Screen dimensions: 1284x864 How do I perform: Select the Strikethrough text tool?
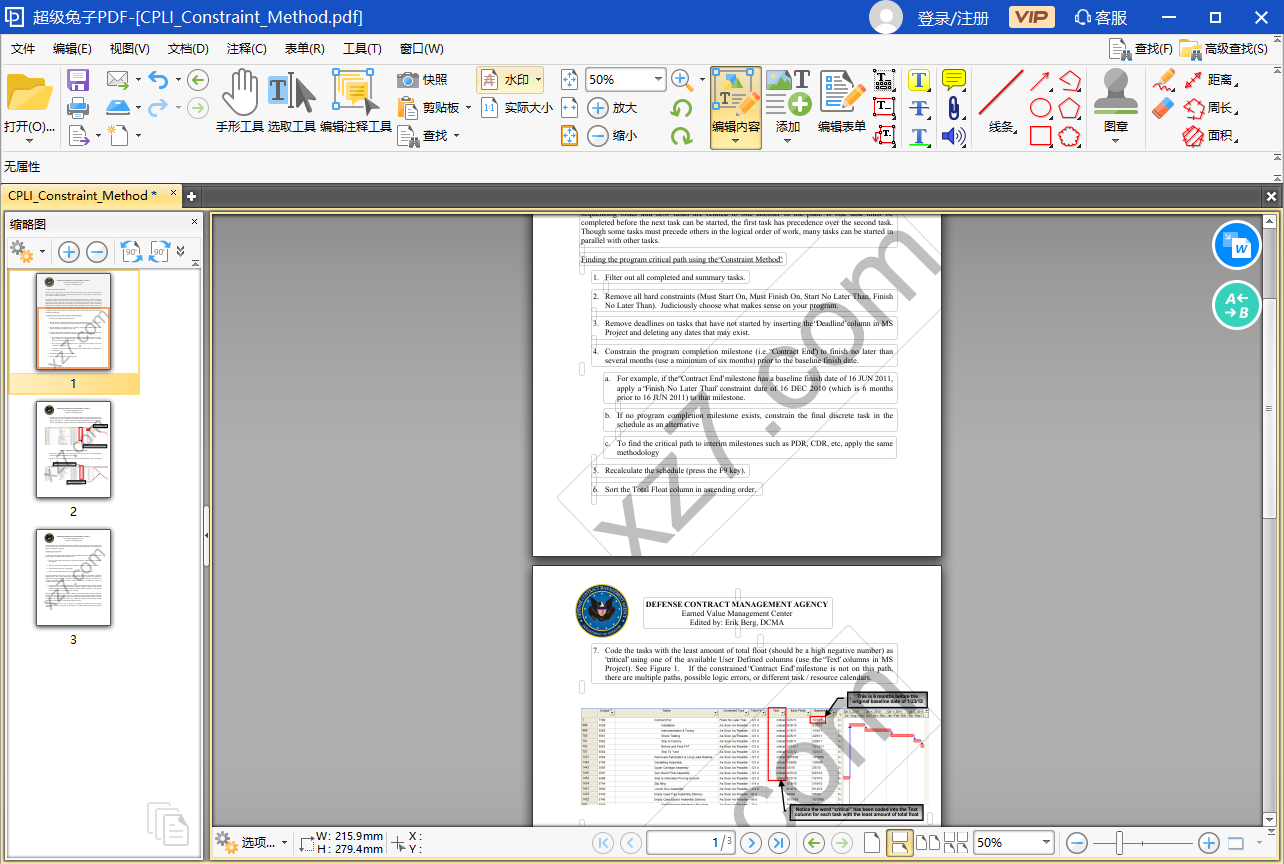[x=919, y=108]
